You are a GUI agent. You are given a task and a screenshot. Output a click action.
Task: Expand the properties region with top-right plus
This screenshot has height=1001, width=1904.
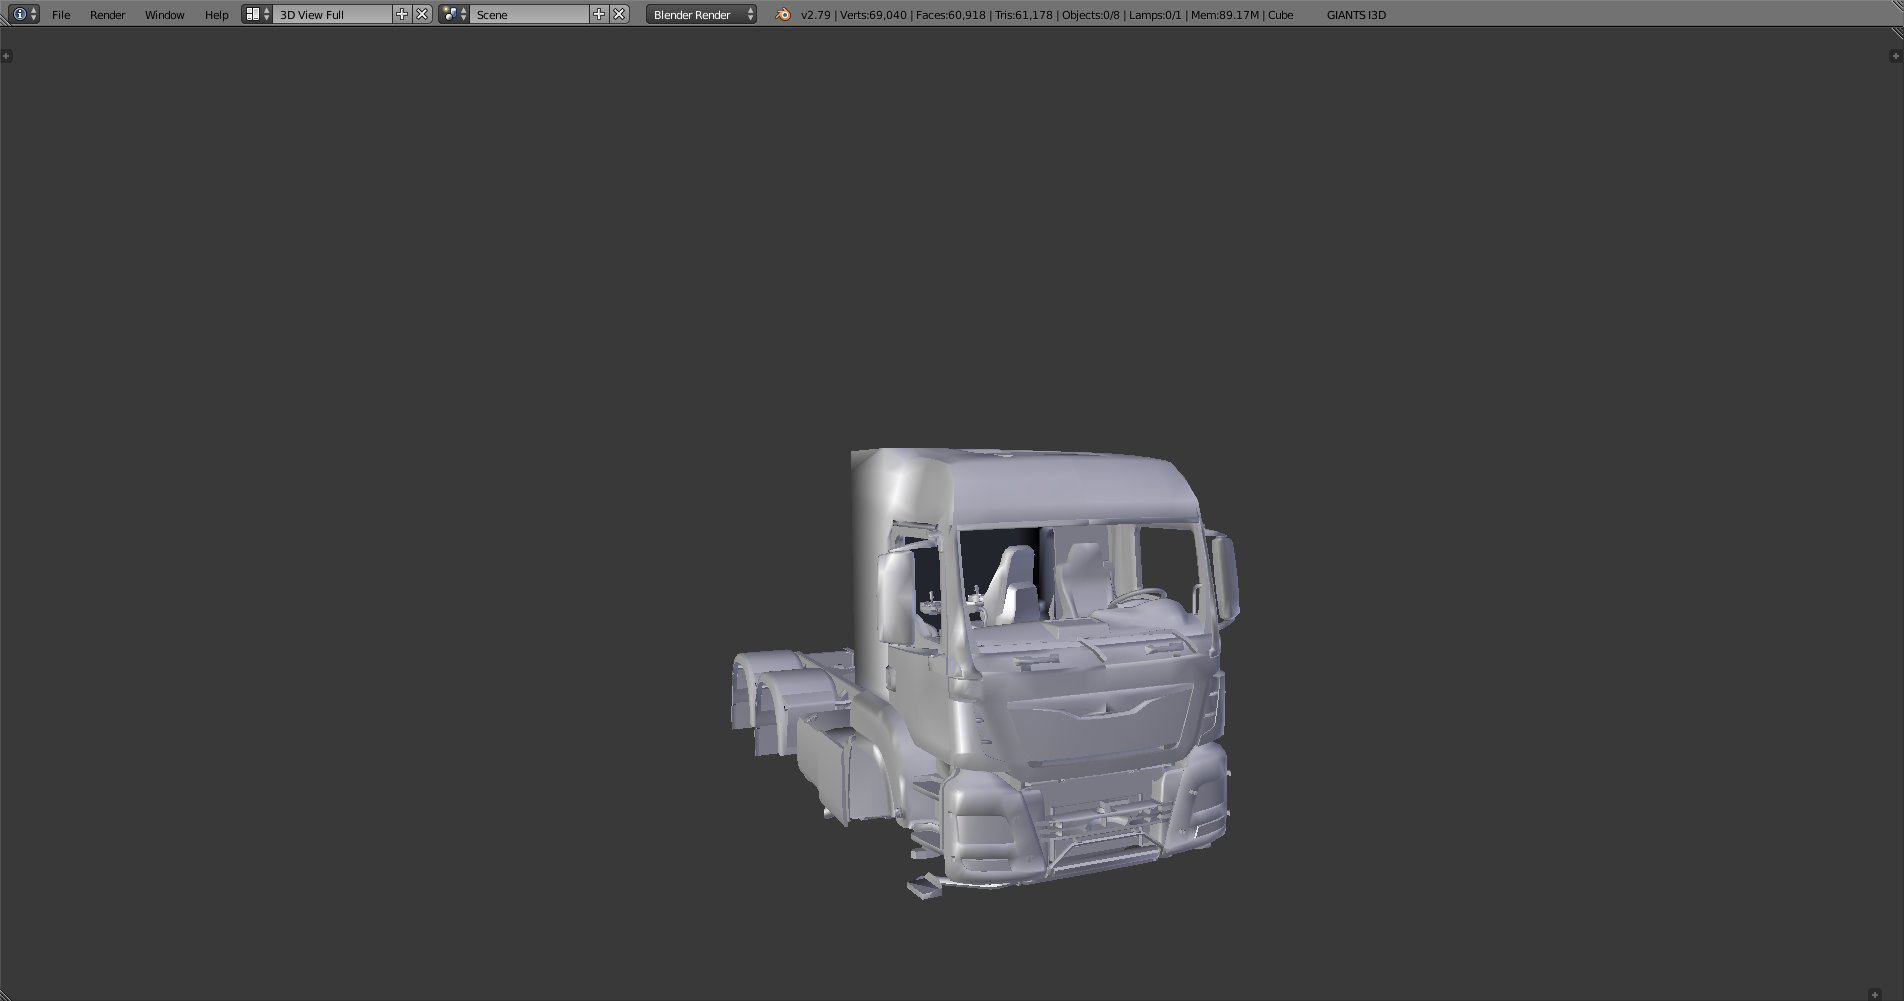[x=1895, y=56]
